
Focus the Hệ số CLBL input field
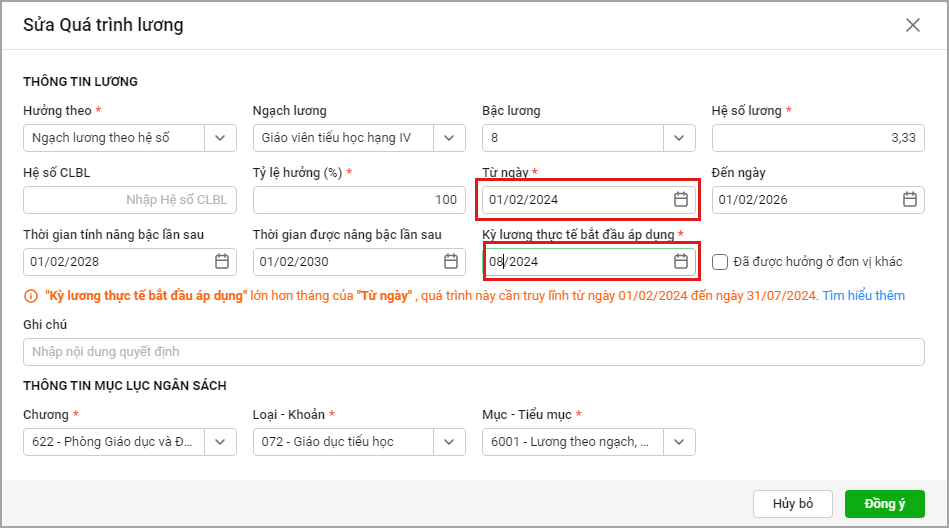[x=130, y=200]
